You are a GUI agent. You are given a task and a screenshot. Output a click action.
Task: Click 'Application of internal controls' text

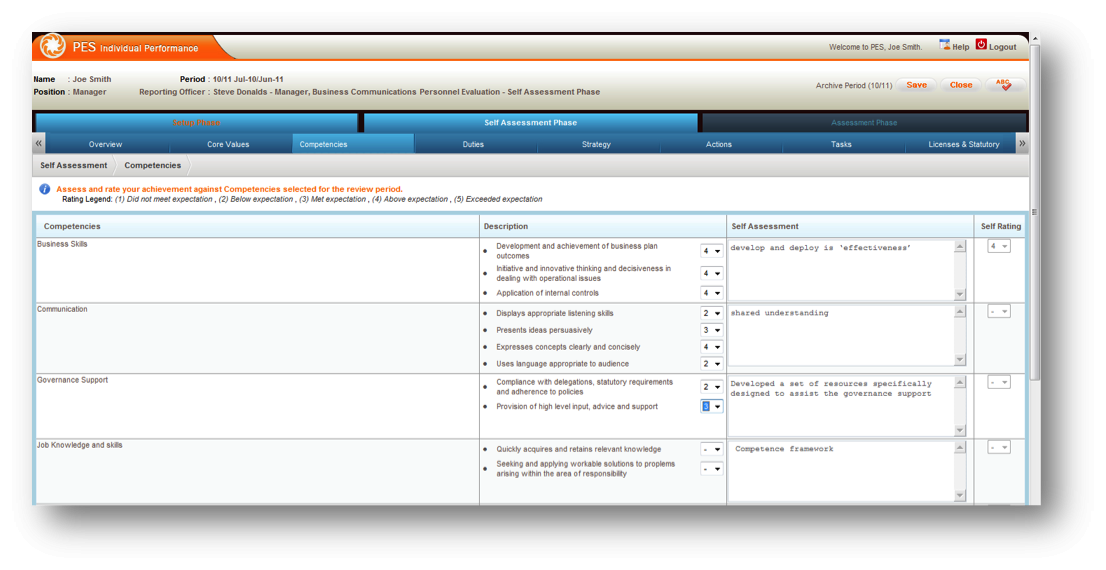pyautogui.click(x=547, y=293)
